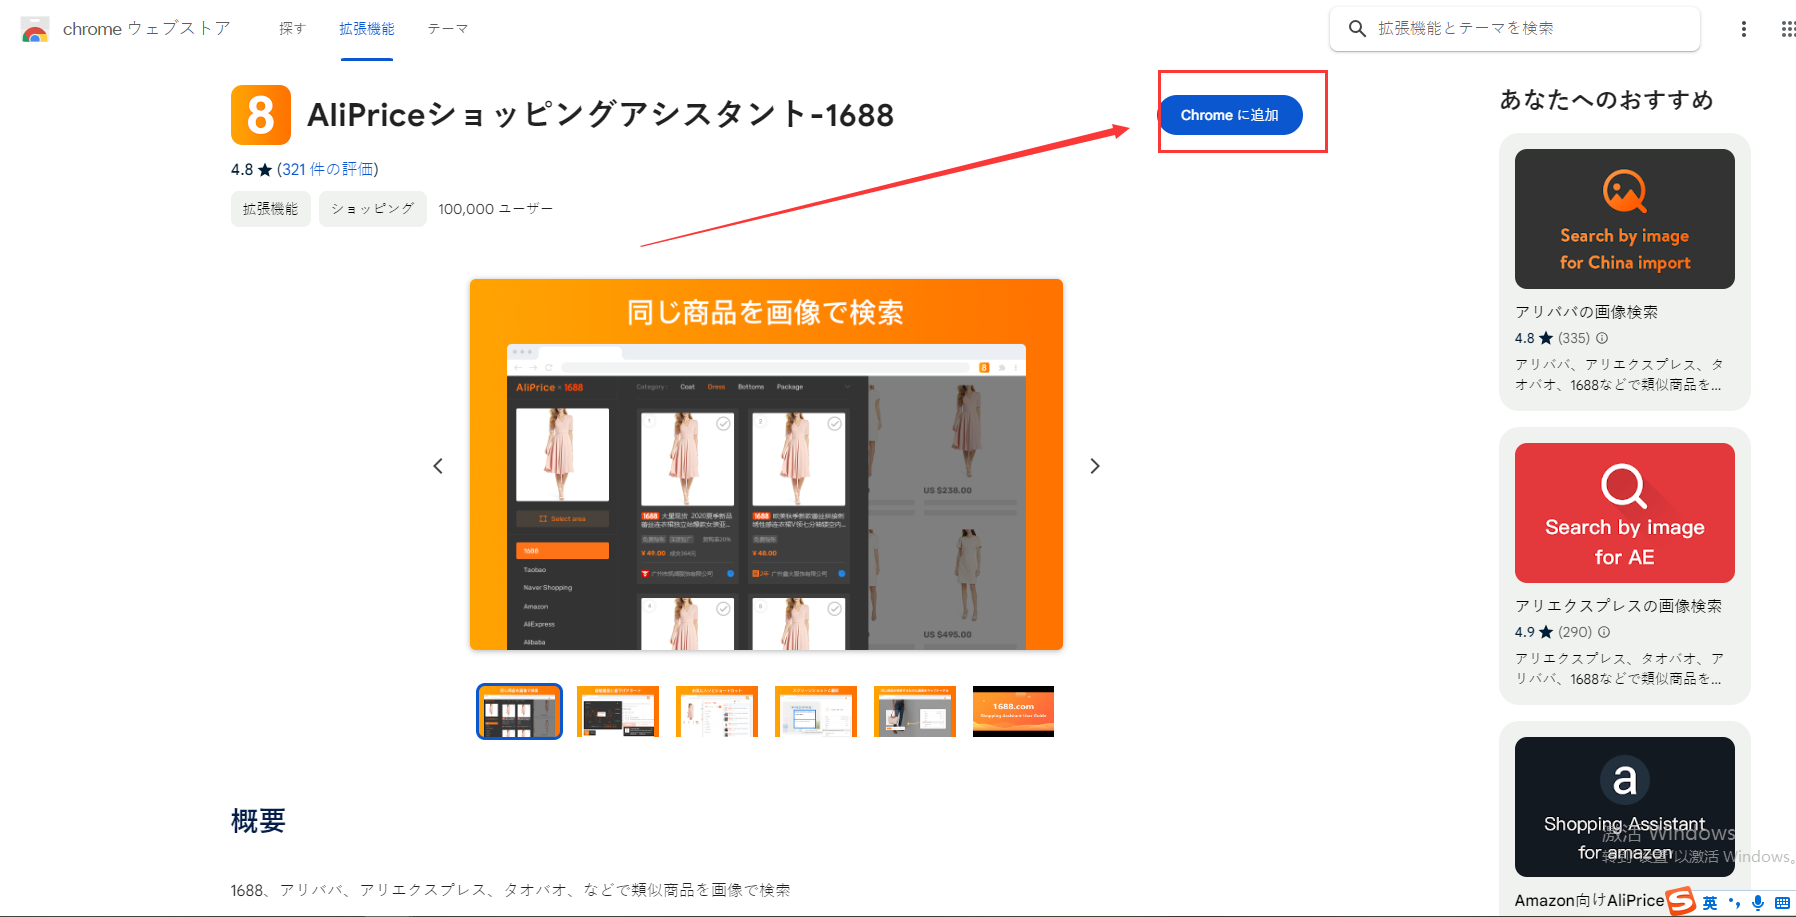This screenshot has height=917, width=1796.
Task: Toggle the 英 input language indicator
Action: (1710, 903)
